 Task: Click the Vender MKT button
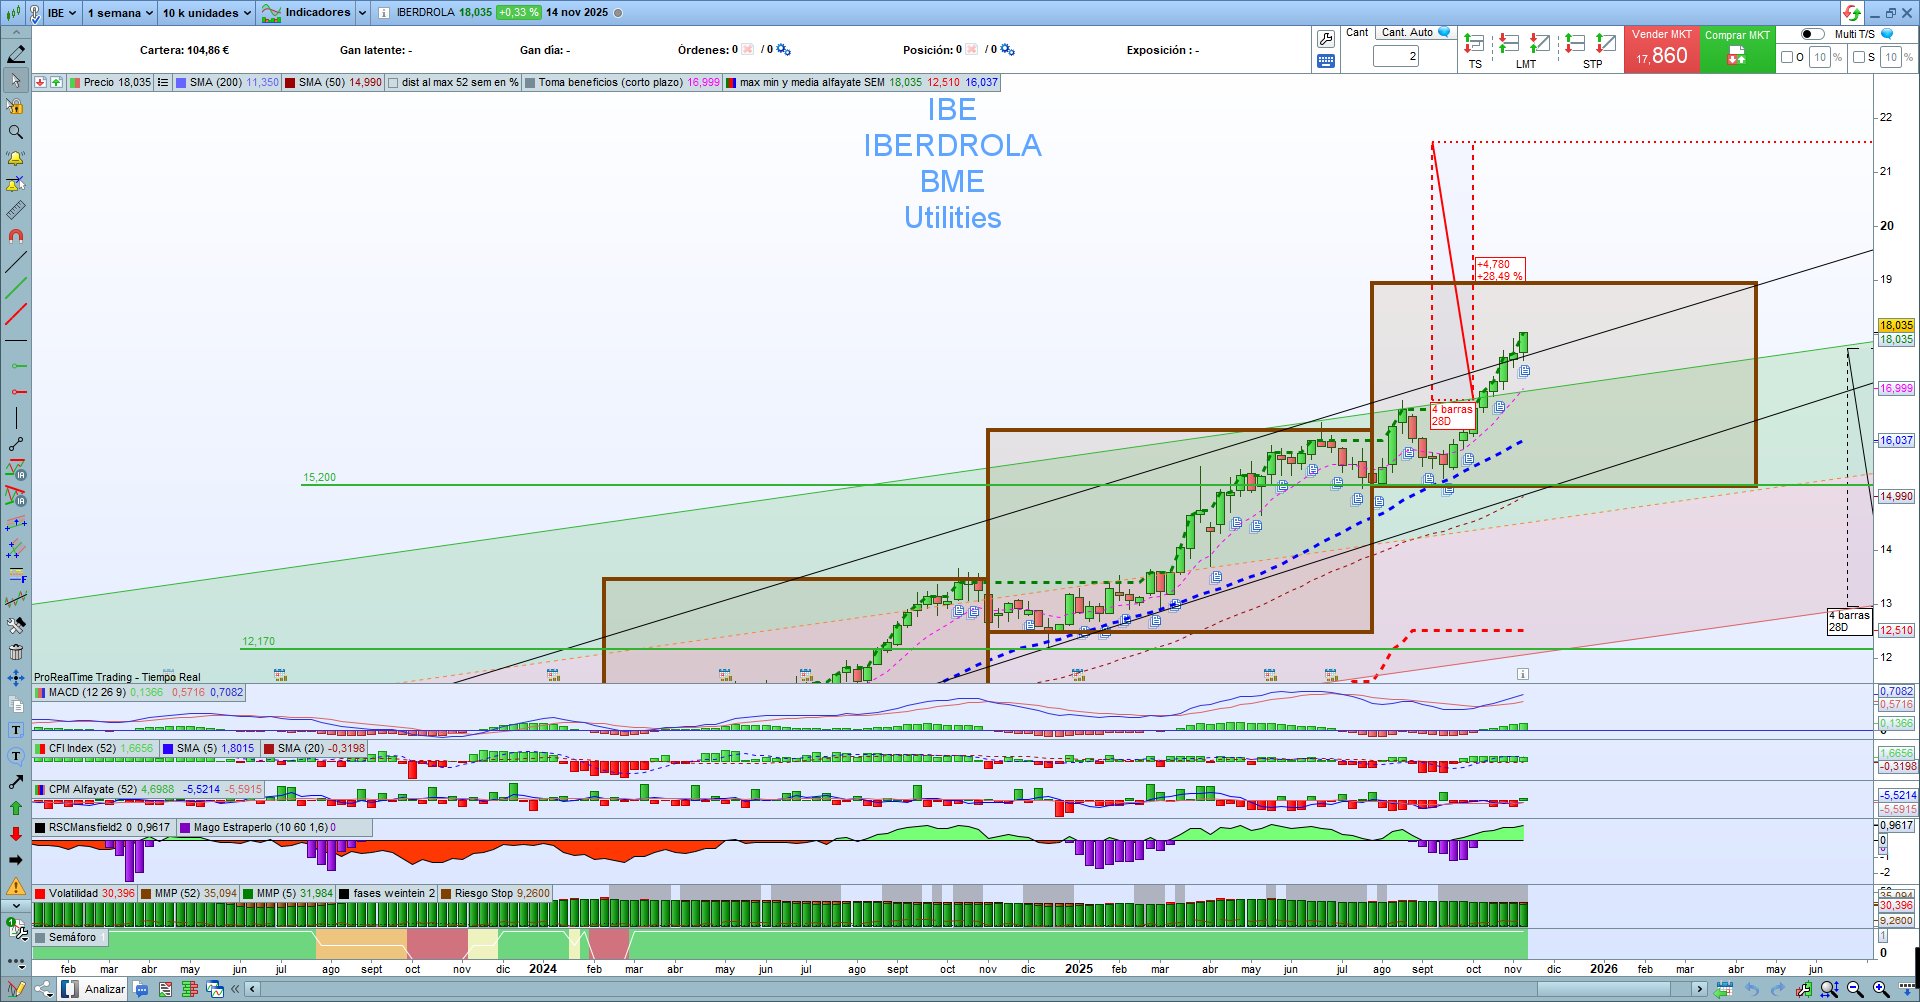tap(1662, 49)
